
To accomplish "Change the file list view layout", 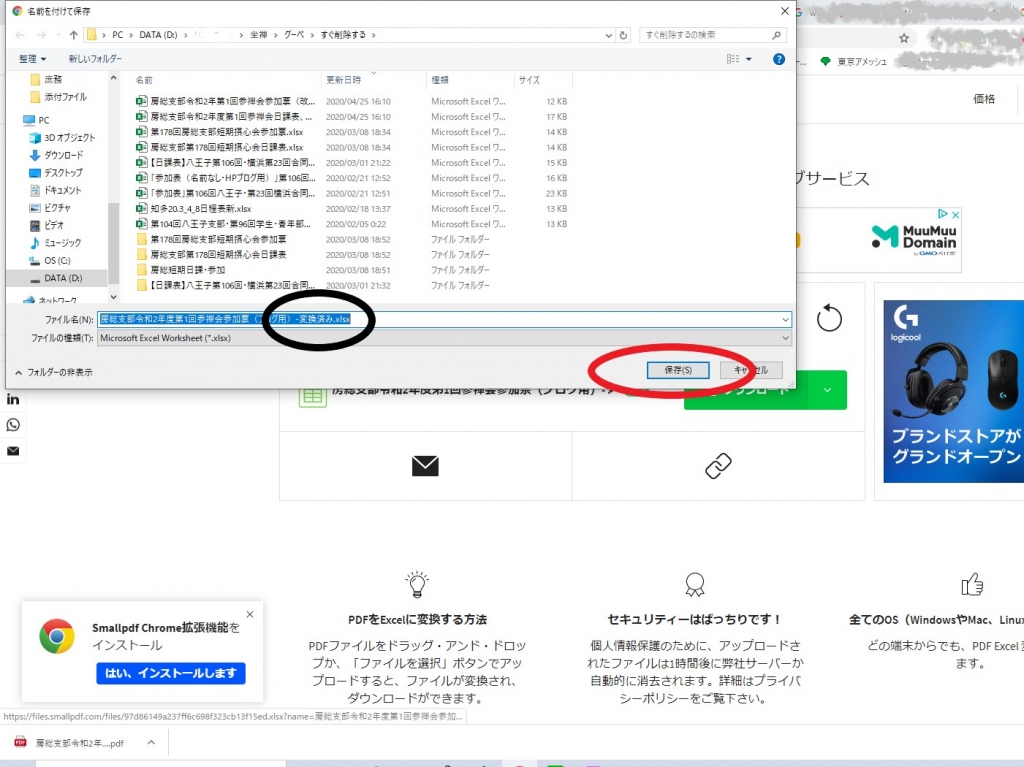I will 733,59.
